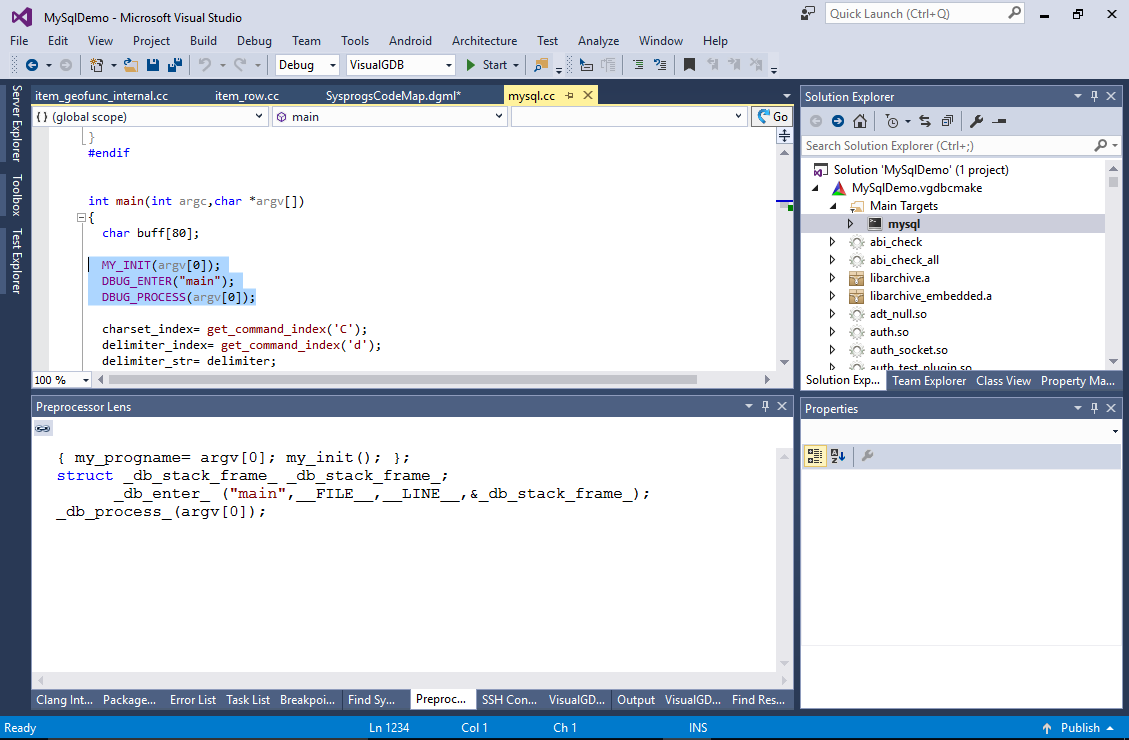This screenshot has height=740, width=1129.
Task: Save the current file with Save icon
Action: click(x=153, y=65)
